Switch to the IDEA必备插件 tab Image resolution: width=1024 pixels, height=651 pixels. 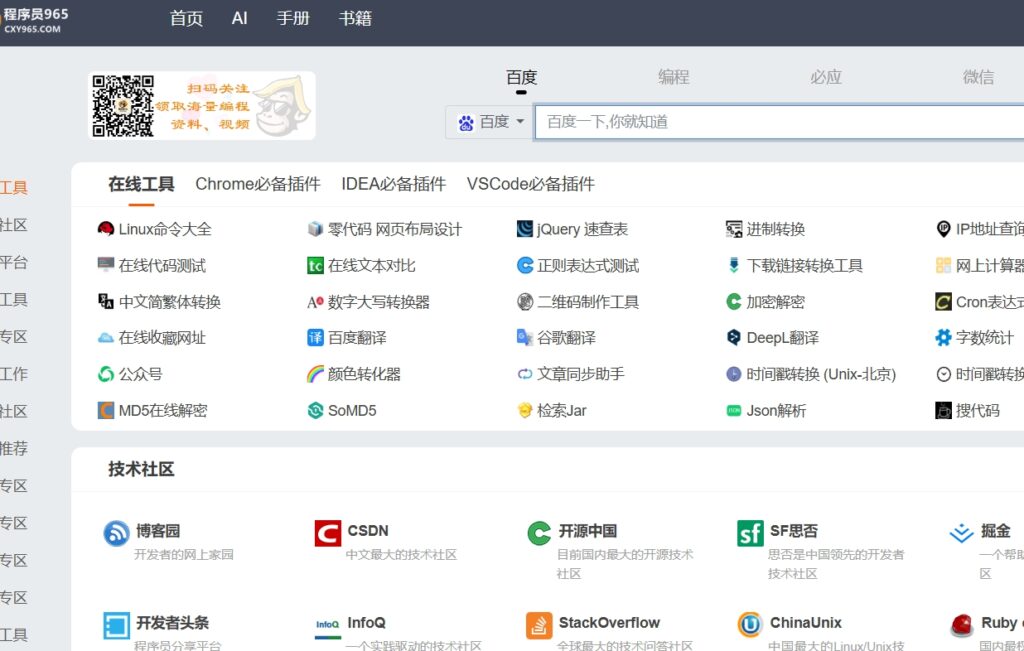(393, 184)
